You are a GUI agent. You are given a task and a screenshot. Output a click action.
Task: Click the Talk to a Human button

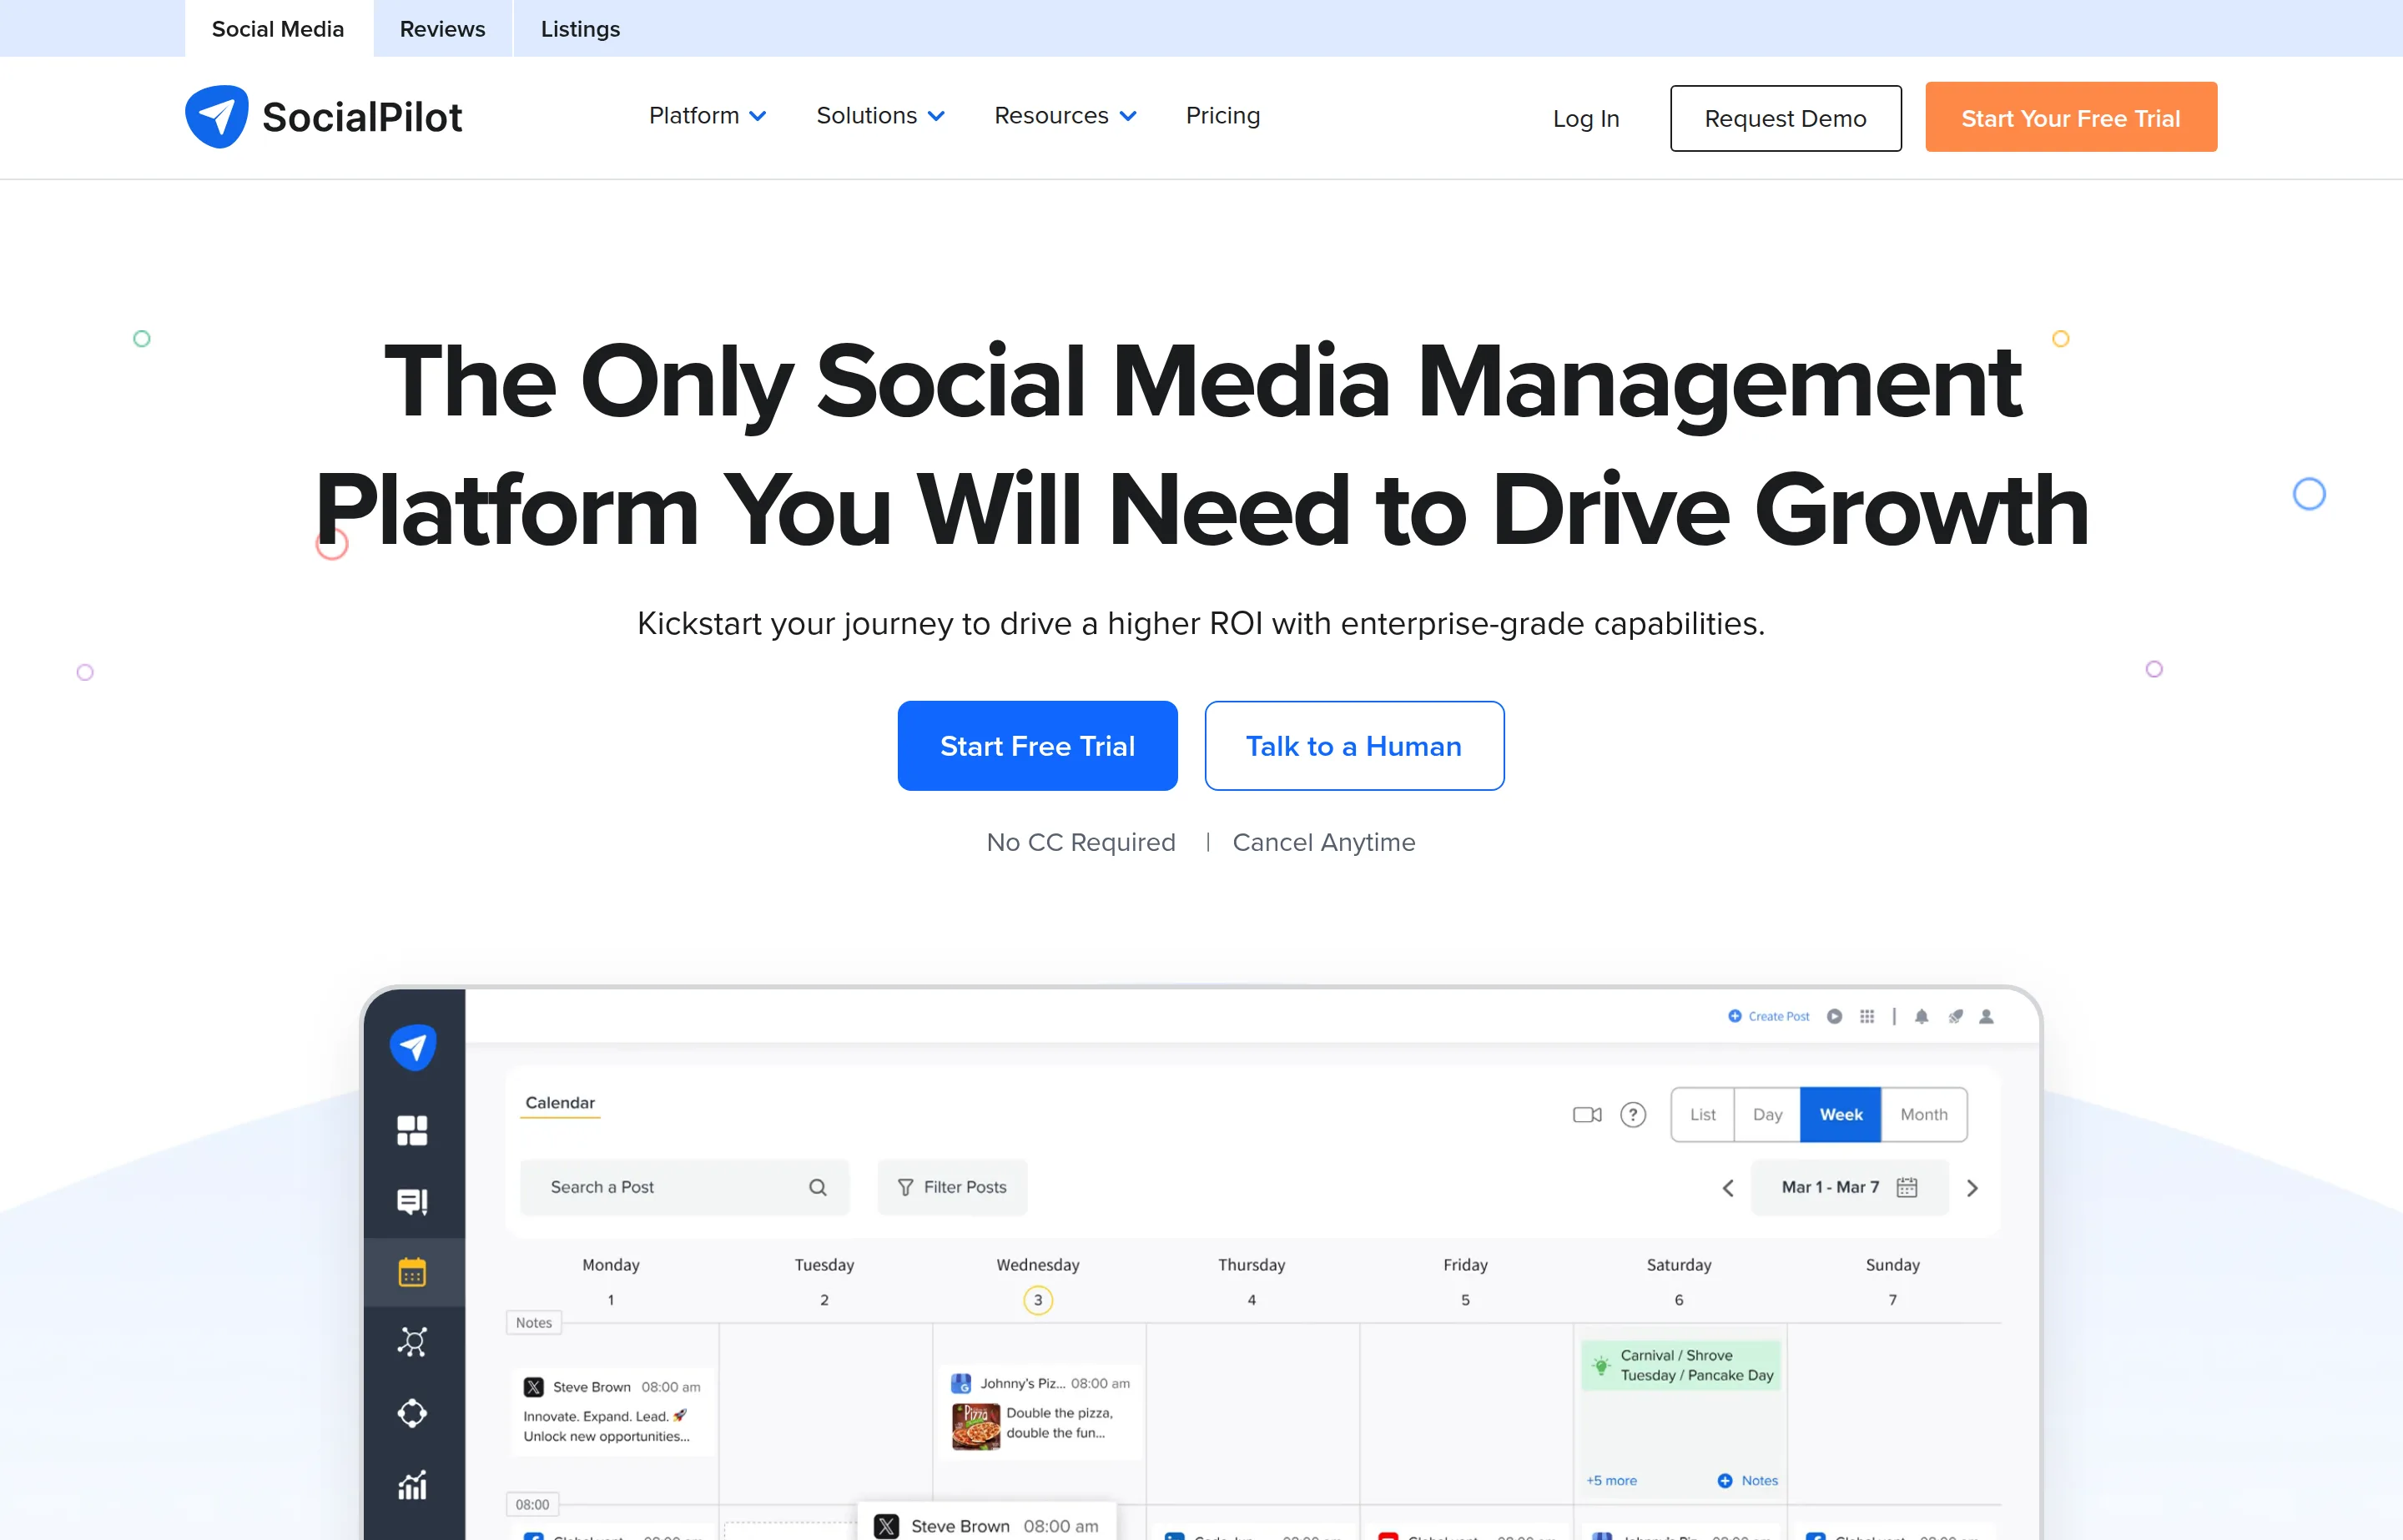pos(1353,746)
